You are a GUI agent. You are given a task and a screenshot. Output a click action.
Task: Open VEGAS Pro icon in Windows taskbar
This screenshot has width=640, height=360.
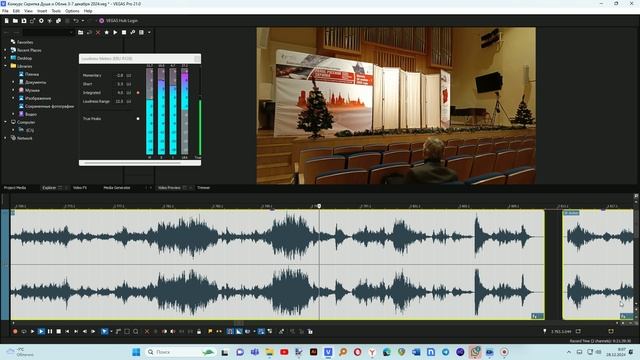(328, 352)
